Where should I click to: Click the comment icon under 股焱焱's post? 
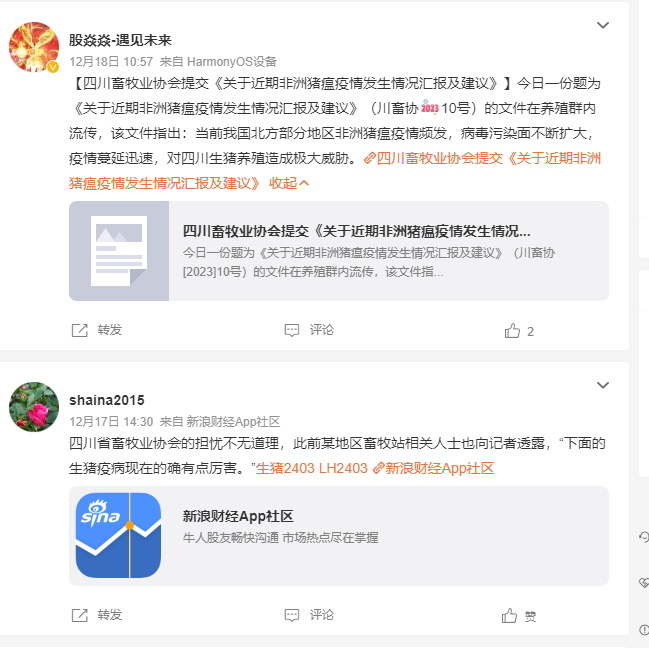pyautogui.click(x=292, y=330)
